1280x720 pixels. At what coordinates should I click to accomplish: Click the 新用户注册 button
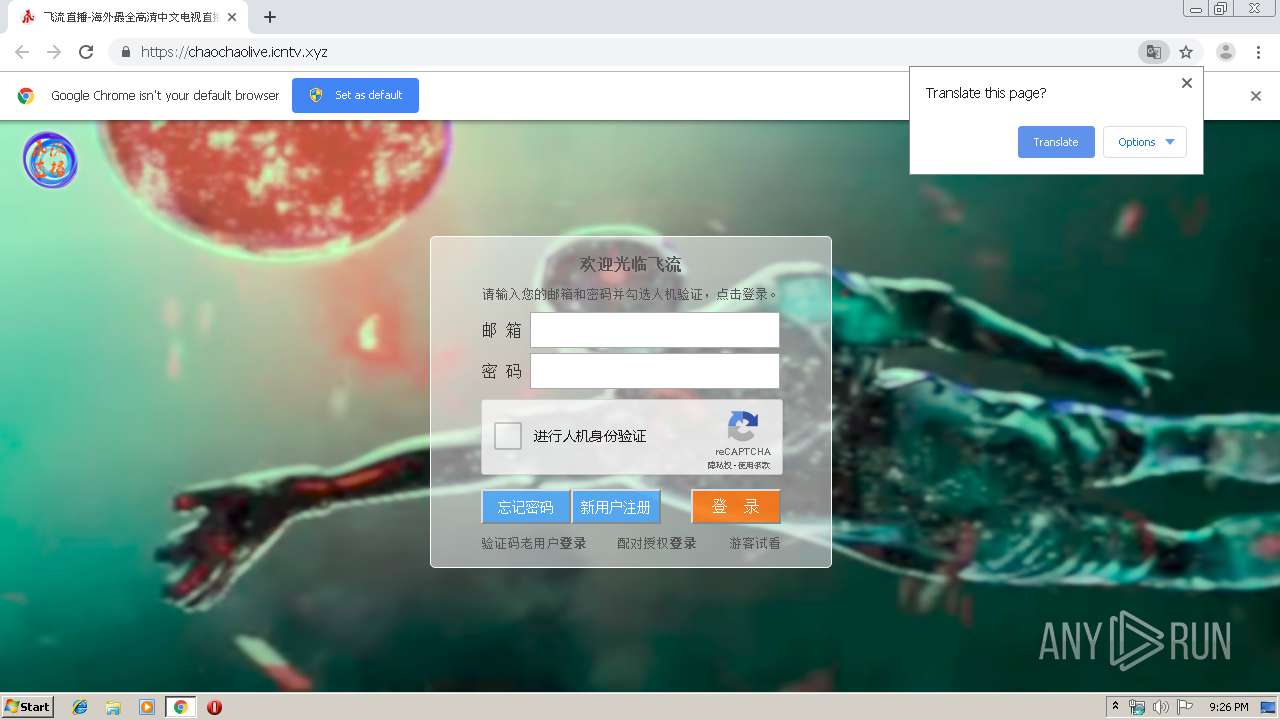point(616,507)
